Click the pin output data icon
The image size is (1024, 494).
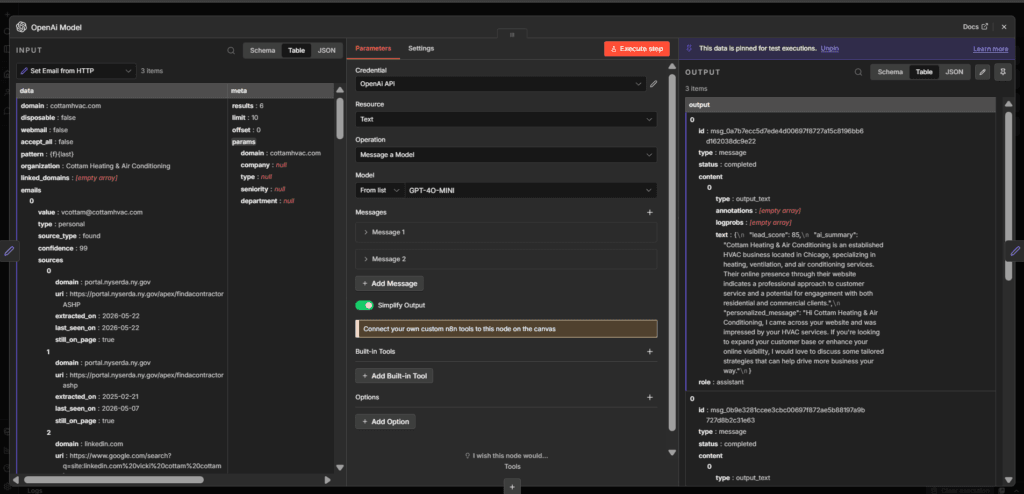1002,72
